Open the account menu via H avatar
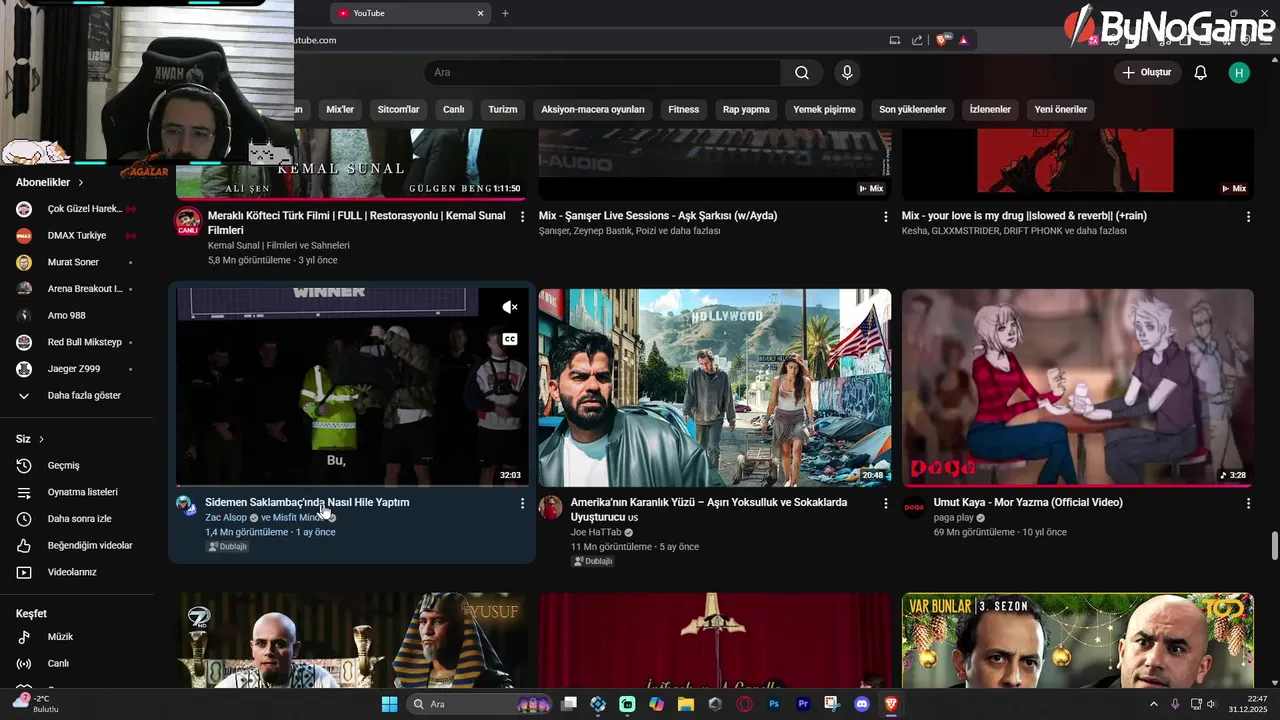1280x720 pixels. pos(1239,72)
